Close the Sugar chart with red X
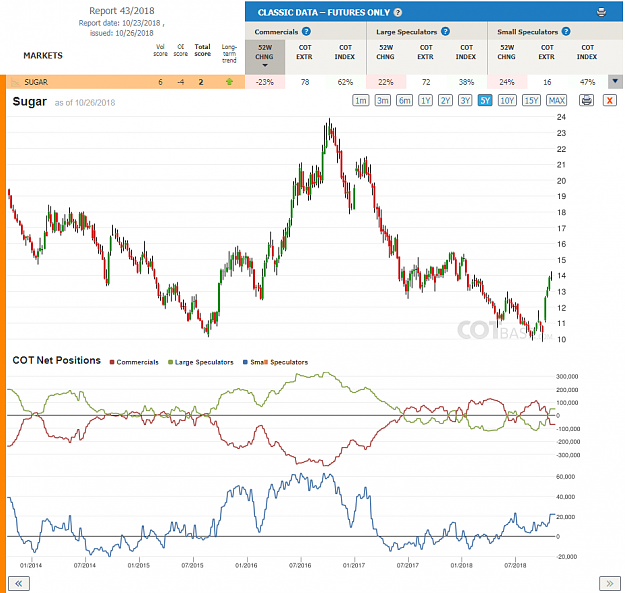The height and width of the screenshot is (593, 625). [x=609, y=100]
